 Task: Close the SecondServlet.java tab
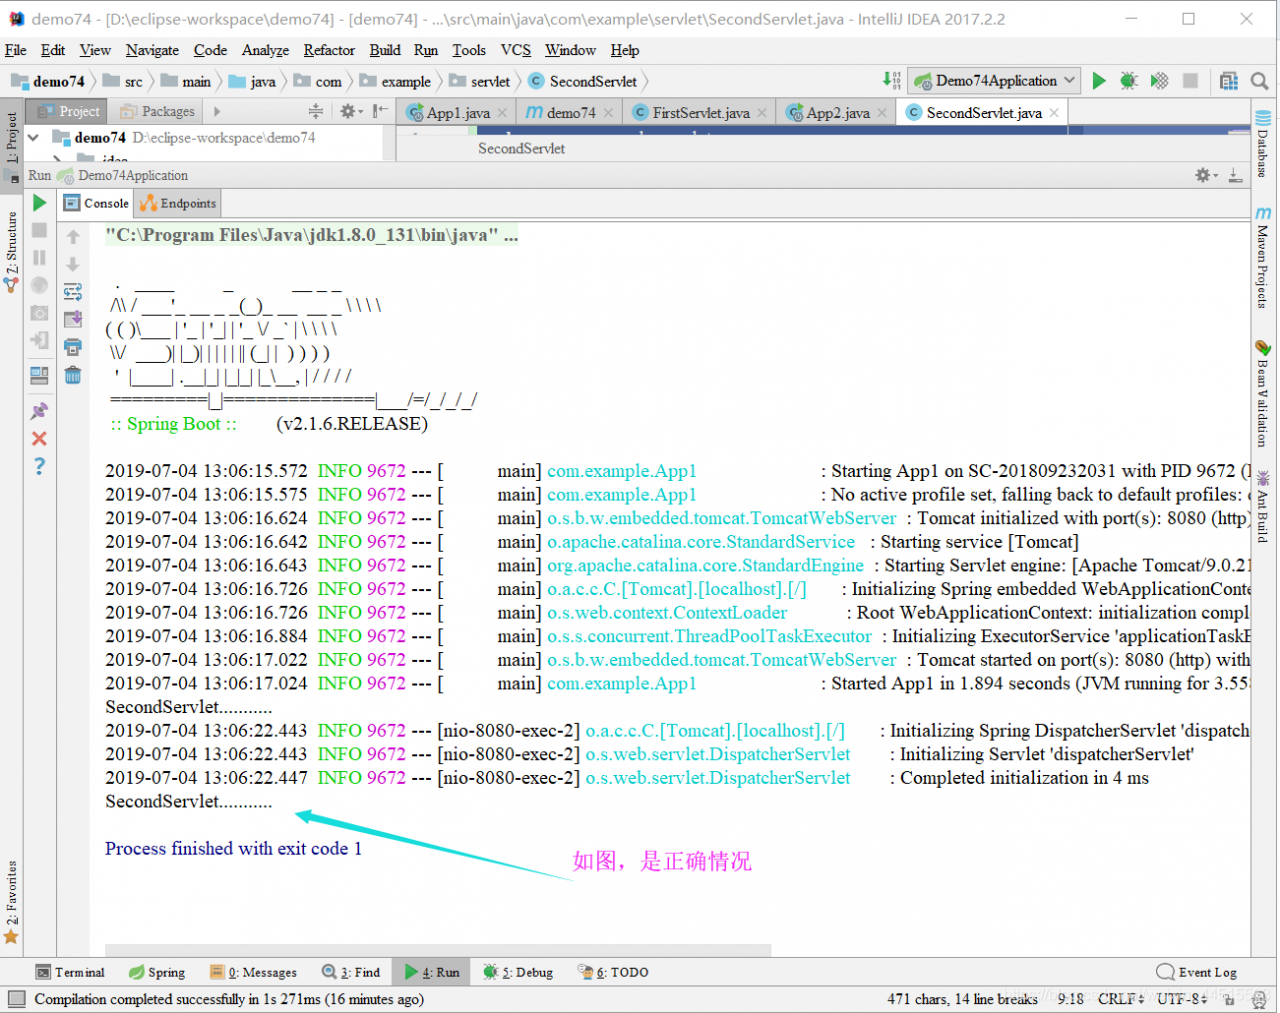1054,113
